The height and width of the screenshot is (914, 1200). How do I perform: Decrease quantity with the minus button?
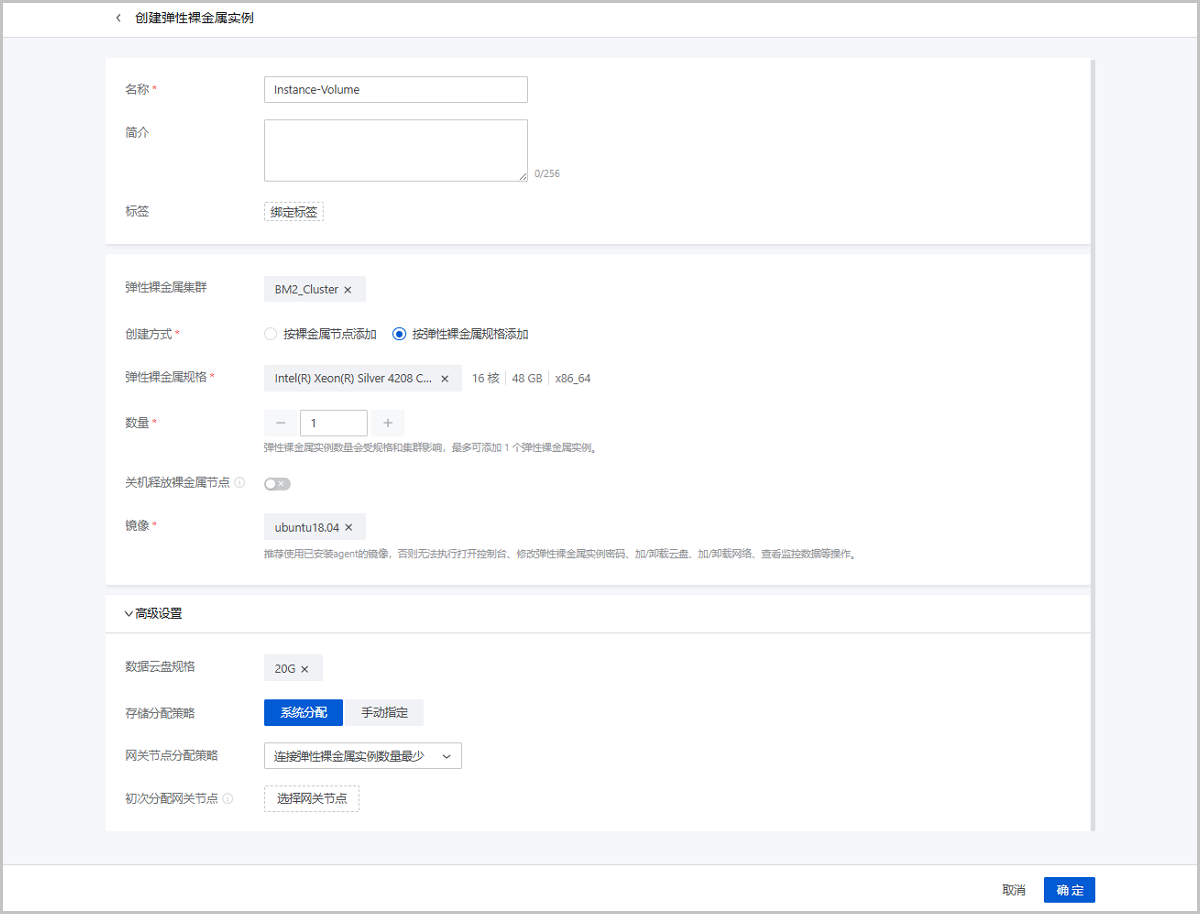click(281, 423)
